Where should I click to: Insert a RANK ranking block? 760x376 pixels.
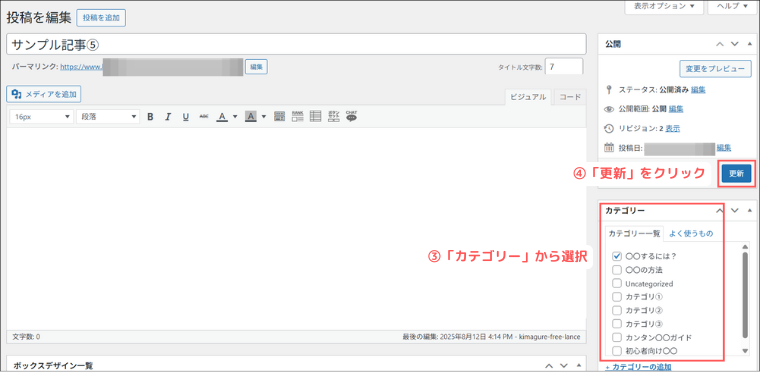tap(297, 116)
